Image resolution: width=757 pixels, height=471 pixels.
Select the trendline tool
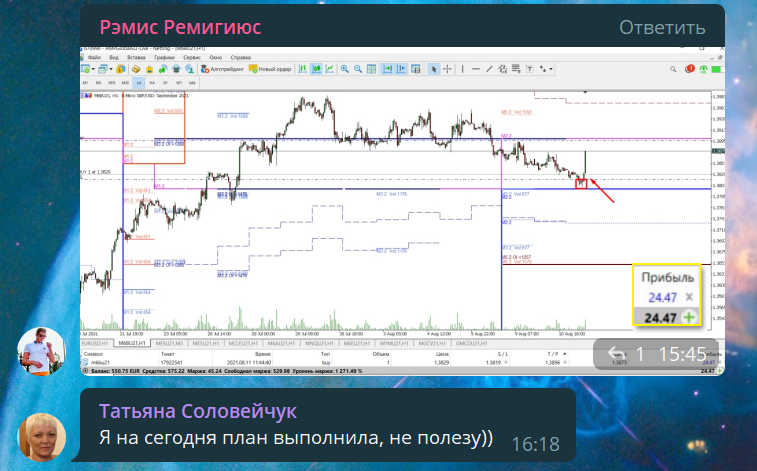click(x=489, y=69)
